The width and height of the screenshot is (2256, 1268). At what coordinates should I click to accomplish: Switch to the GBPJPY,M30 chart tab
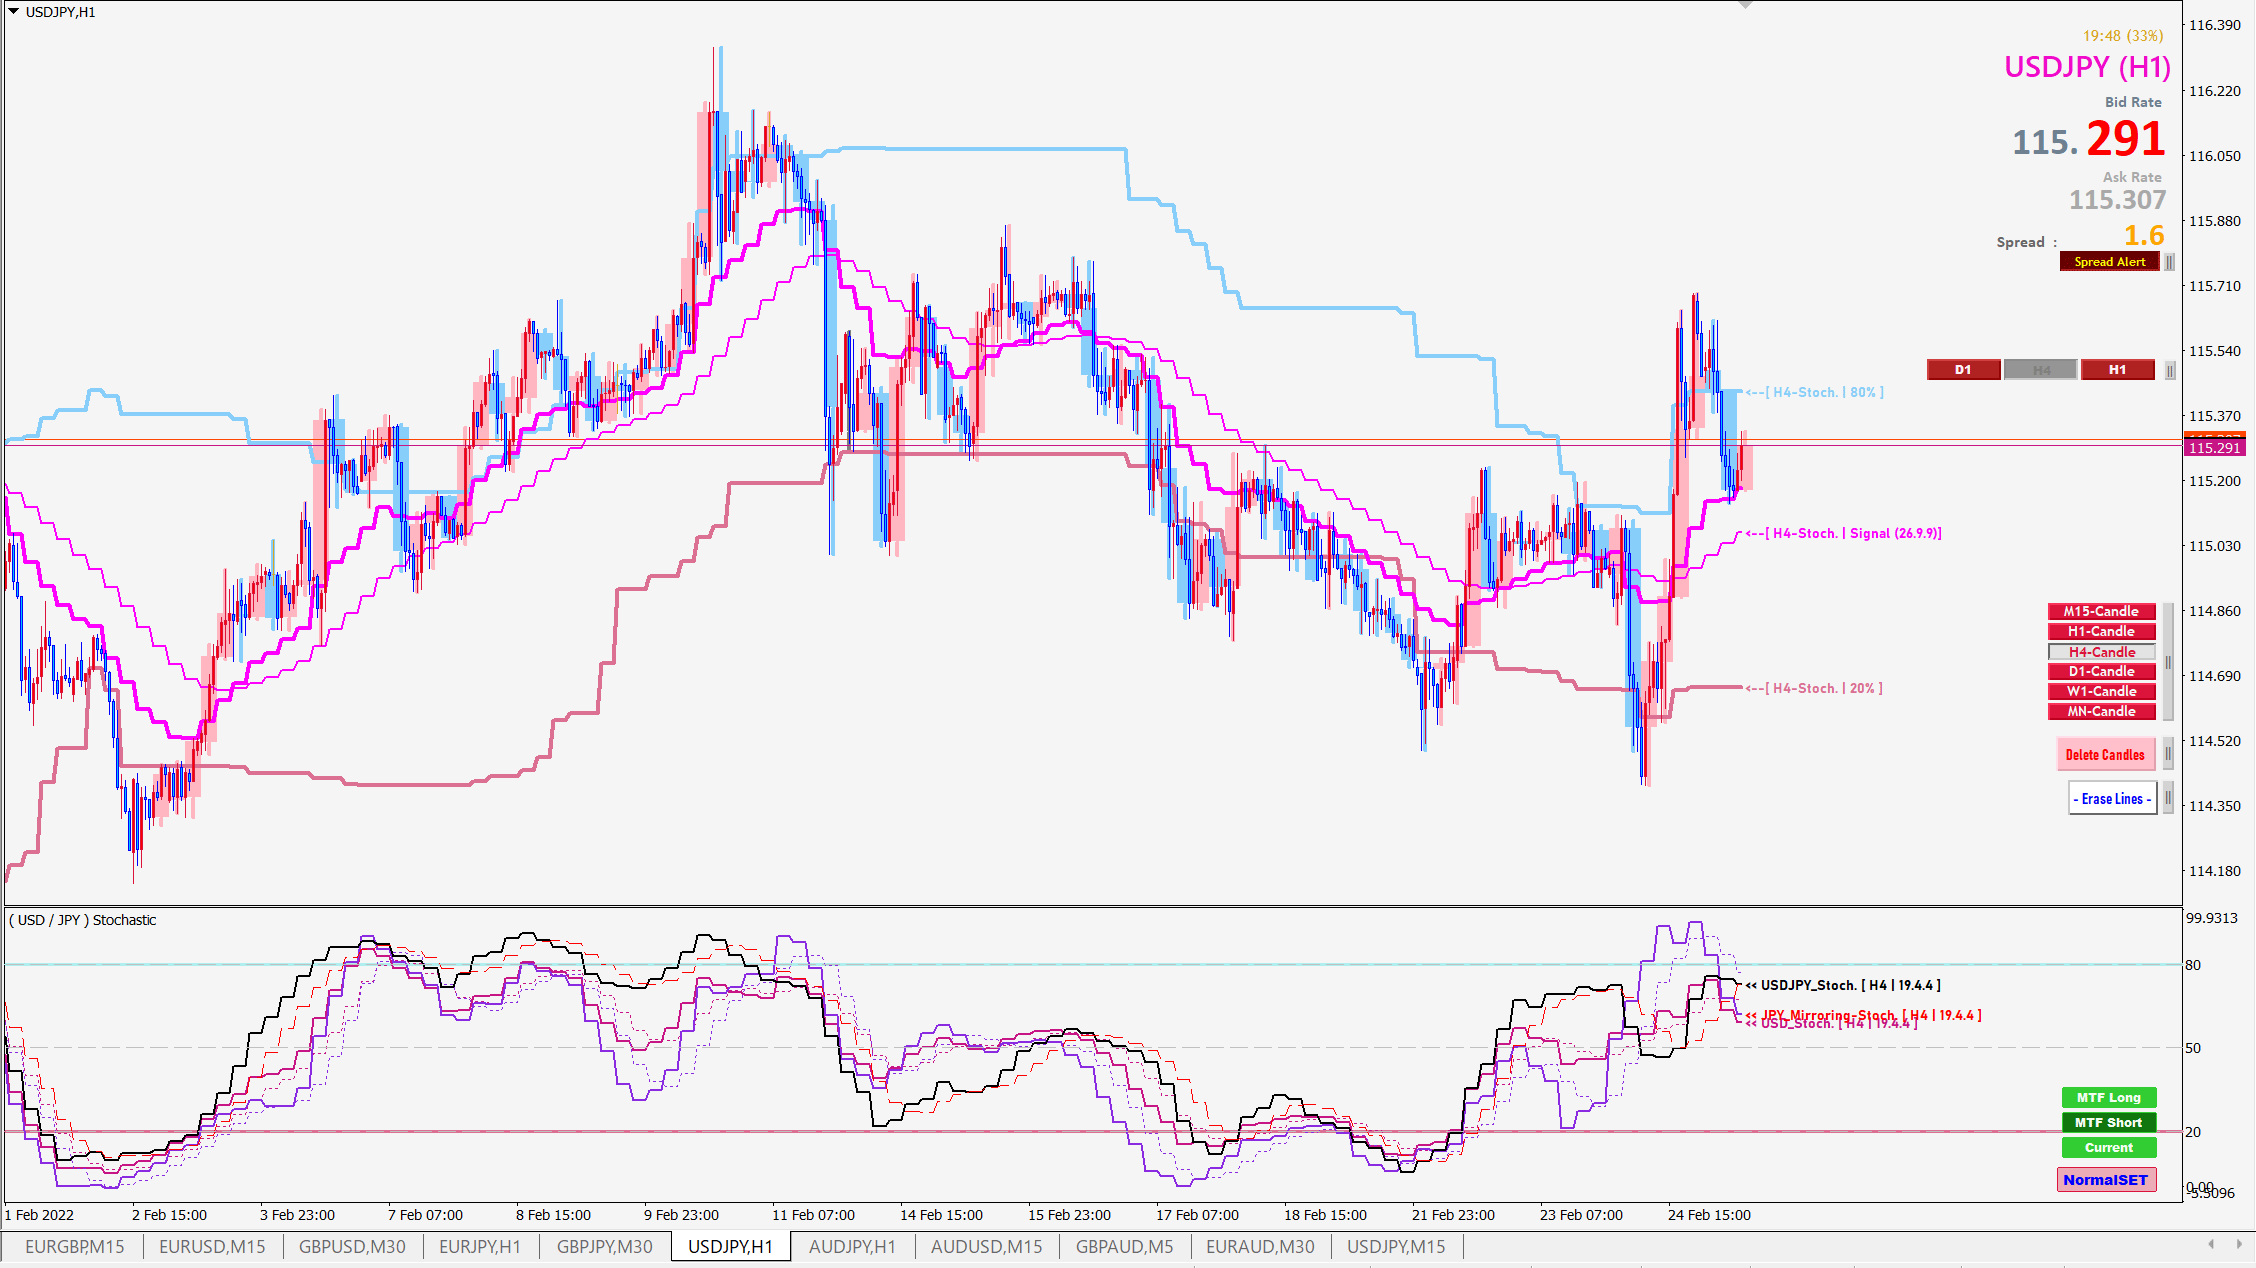(x=604, y=1247)
